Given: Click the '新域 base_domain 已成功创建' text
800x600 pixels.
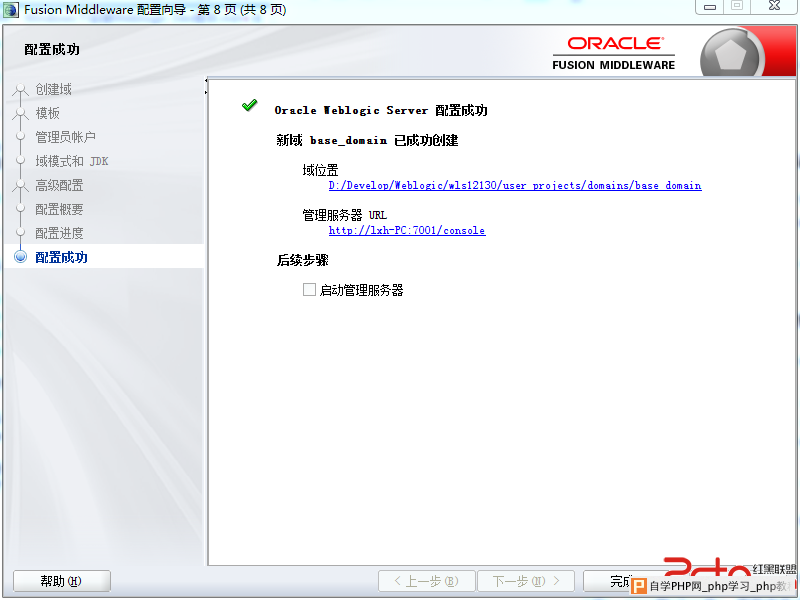Looking at the screenshot, I should pyautogui.click(x=367, y=140).
